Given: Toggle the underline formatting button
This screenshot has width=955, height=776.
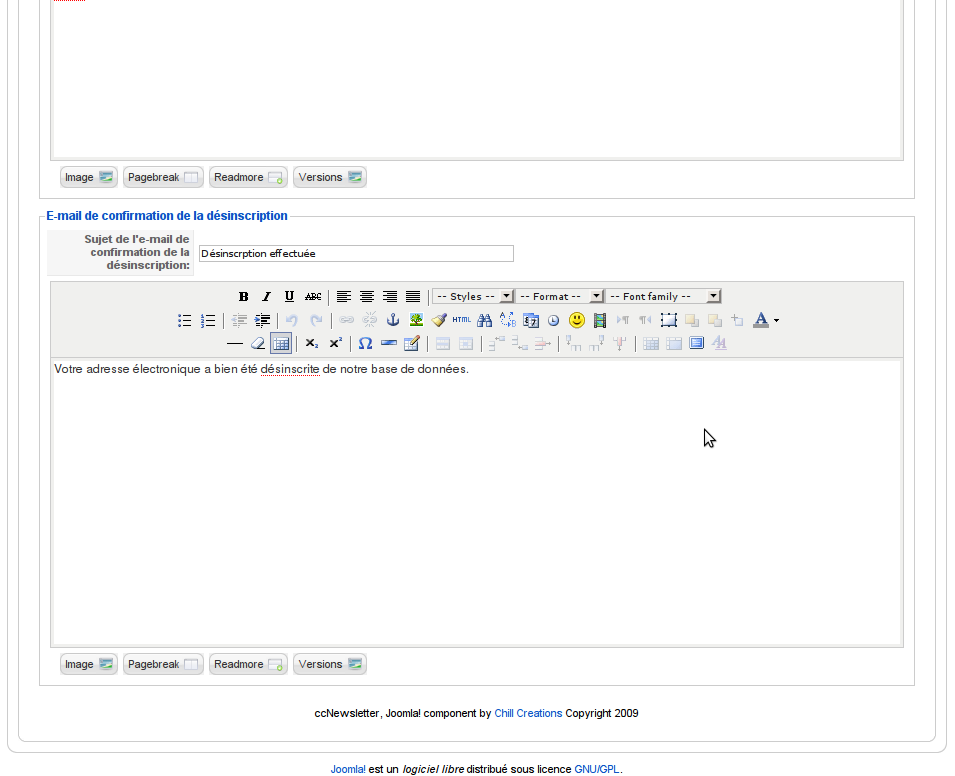Looking at the screenshot, I should pyautogui.click(x=289, y=297).
